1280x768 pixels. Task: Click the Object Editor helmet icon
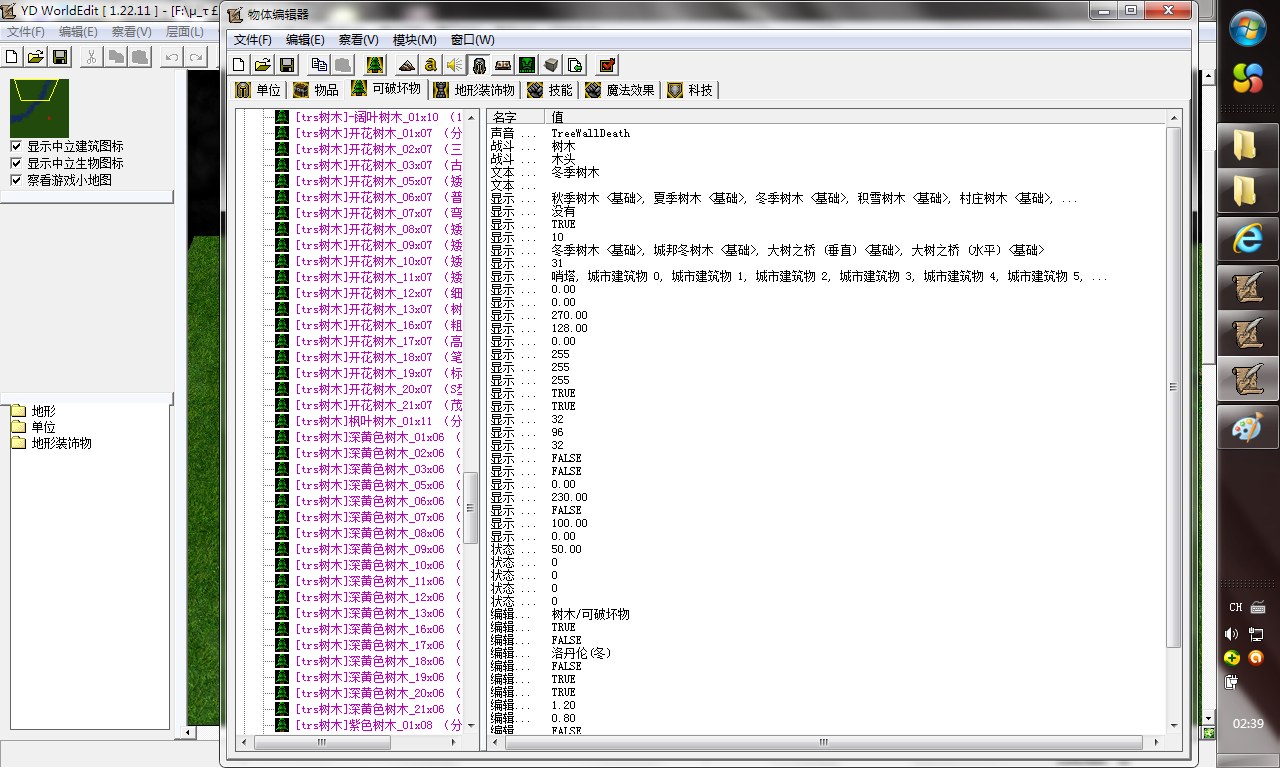(478, 65)
